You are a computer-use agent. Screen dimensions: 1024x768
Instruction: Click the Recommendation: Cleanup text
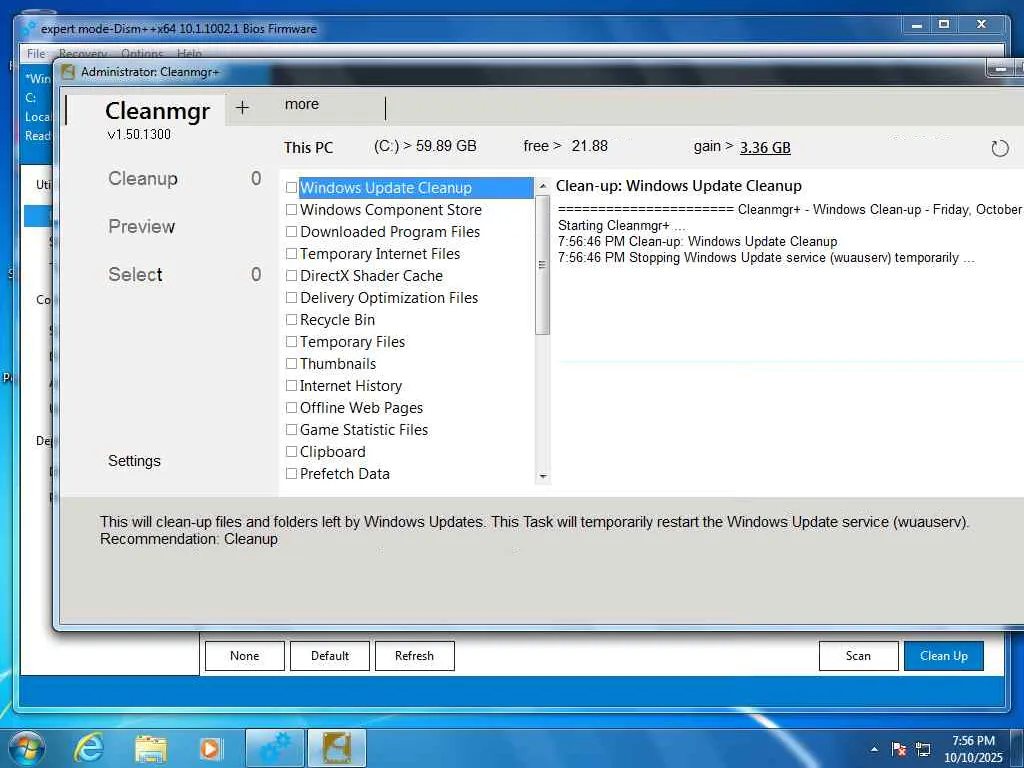coord(189,539)
